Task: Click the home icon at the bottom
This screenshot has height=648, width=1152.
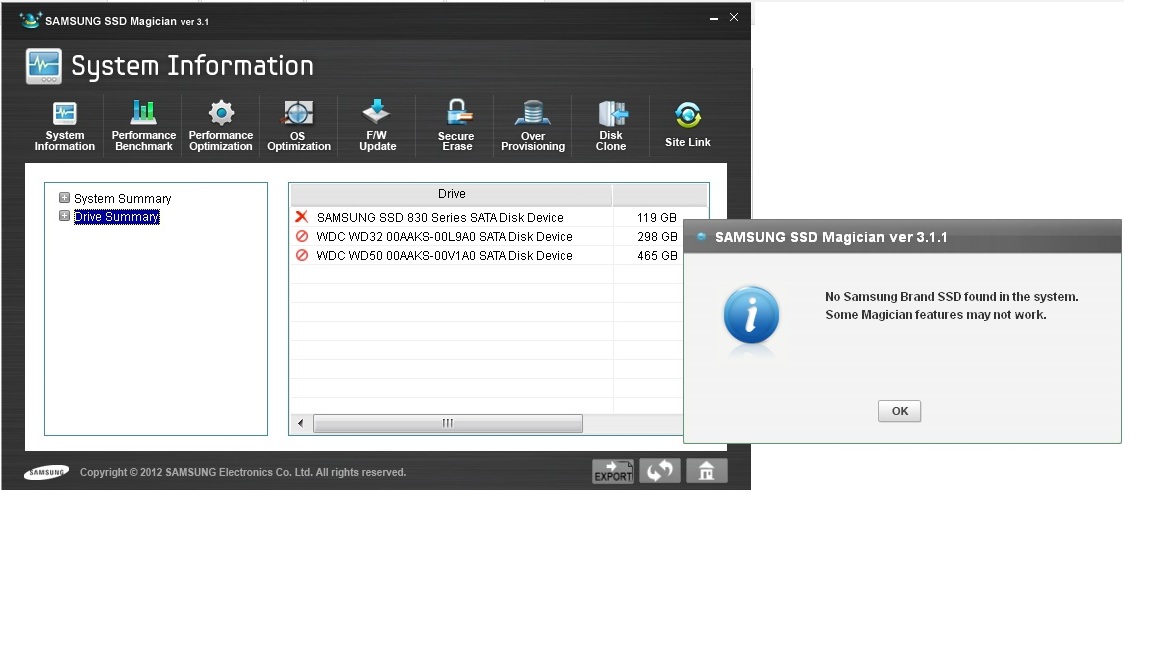Action: [707, 471]
